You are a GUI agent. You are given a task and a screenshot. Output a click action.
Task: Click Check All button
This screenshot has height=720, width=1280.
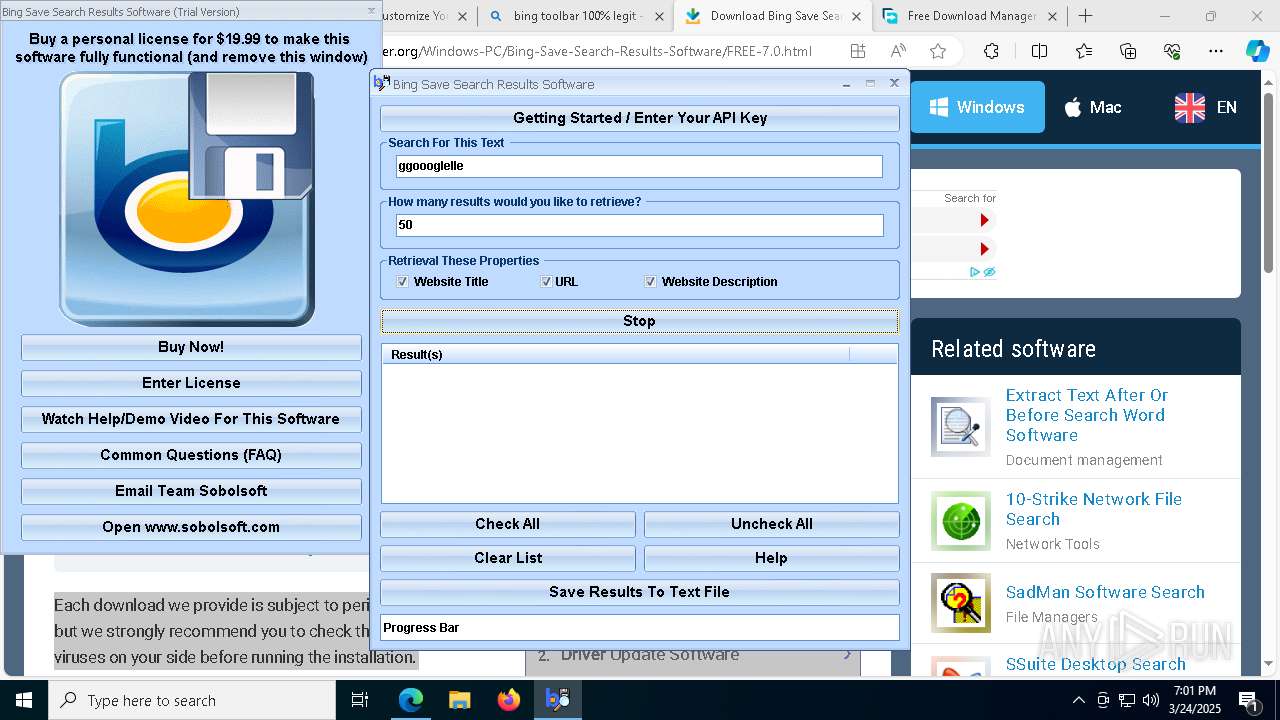click(x=507, y=524)
